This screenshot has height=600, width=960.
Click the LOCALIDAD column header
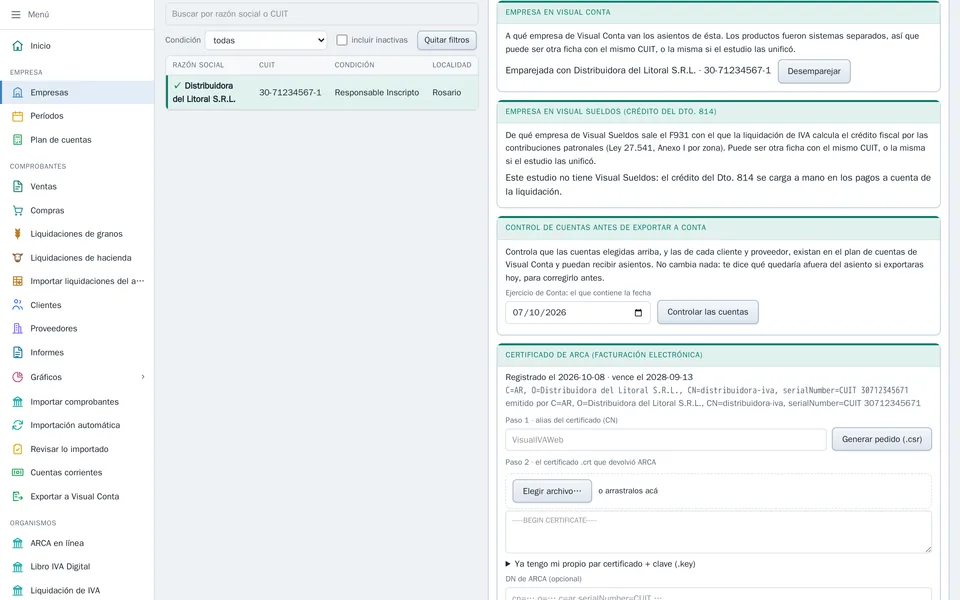(452, 65)
